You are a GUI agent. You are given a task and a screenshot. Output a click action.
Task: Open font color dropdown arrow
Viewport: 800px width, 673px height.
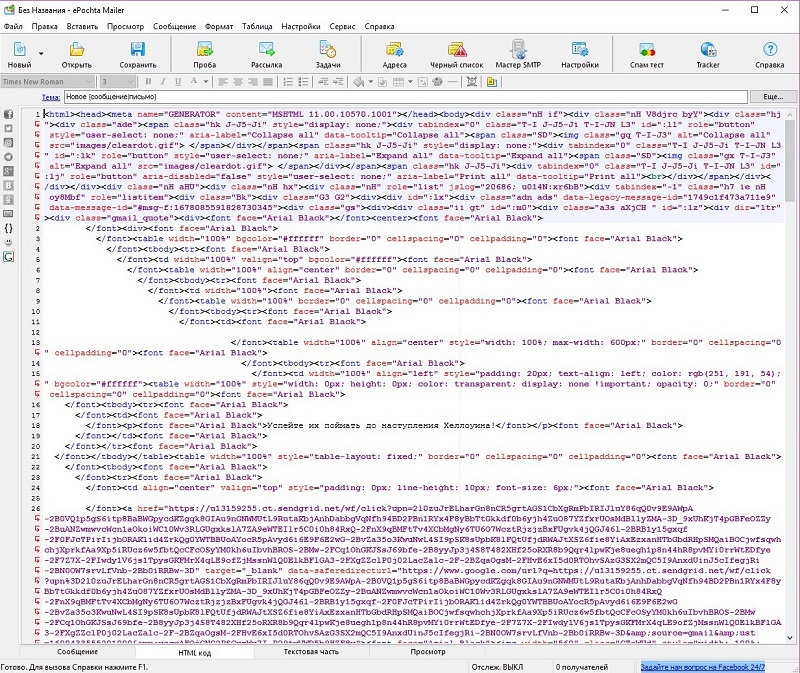tap(206, 82)
